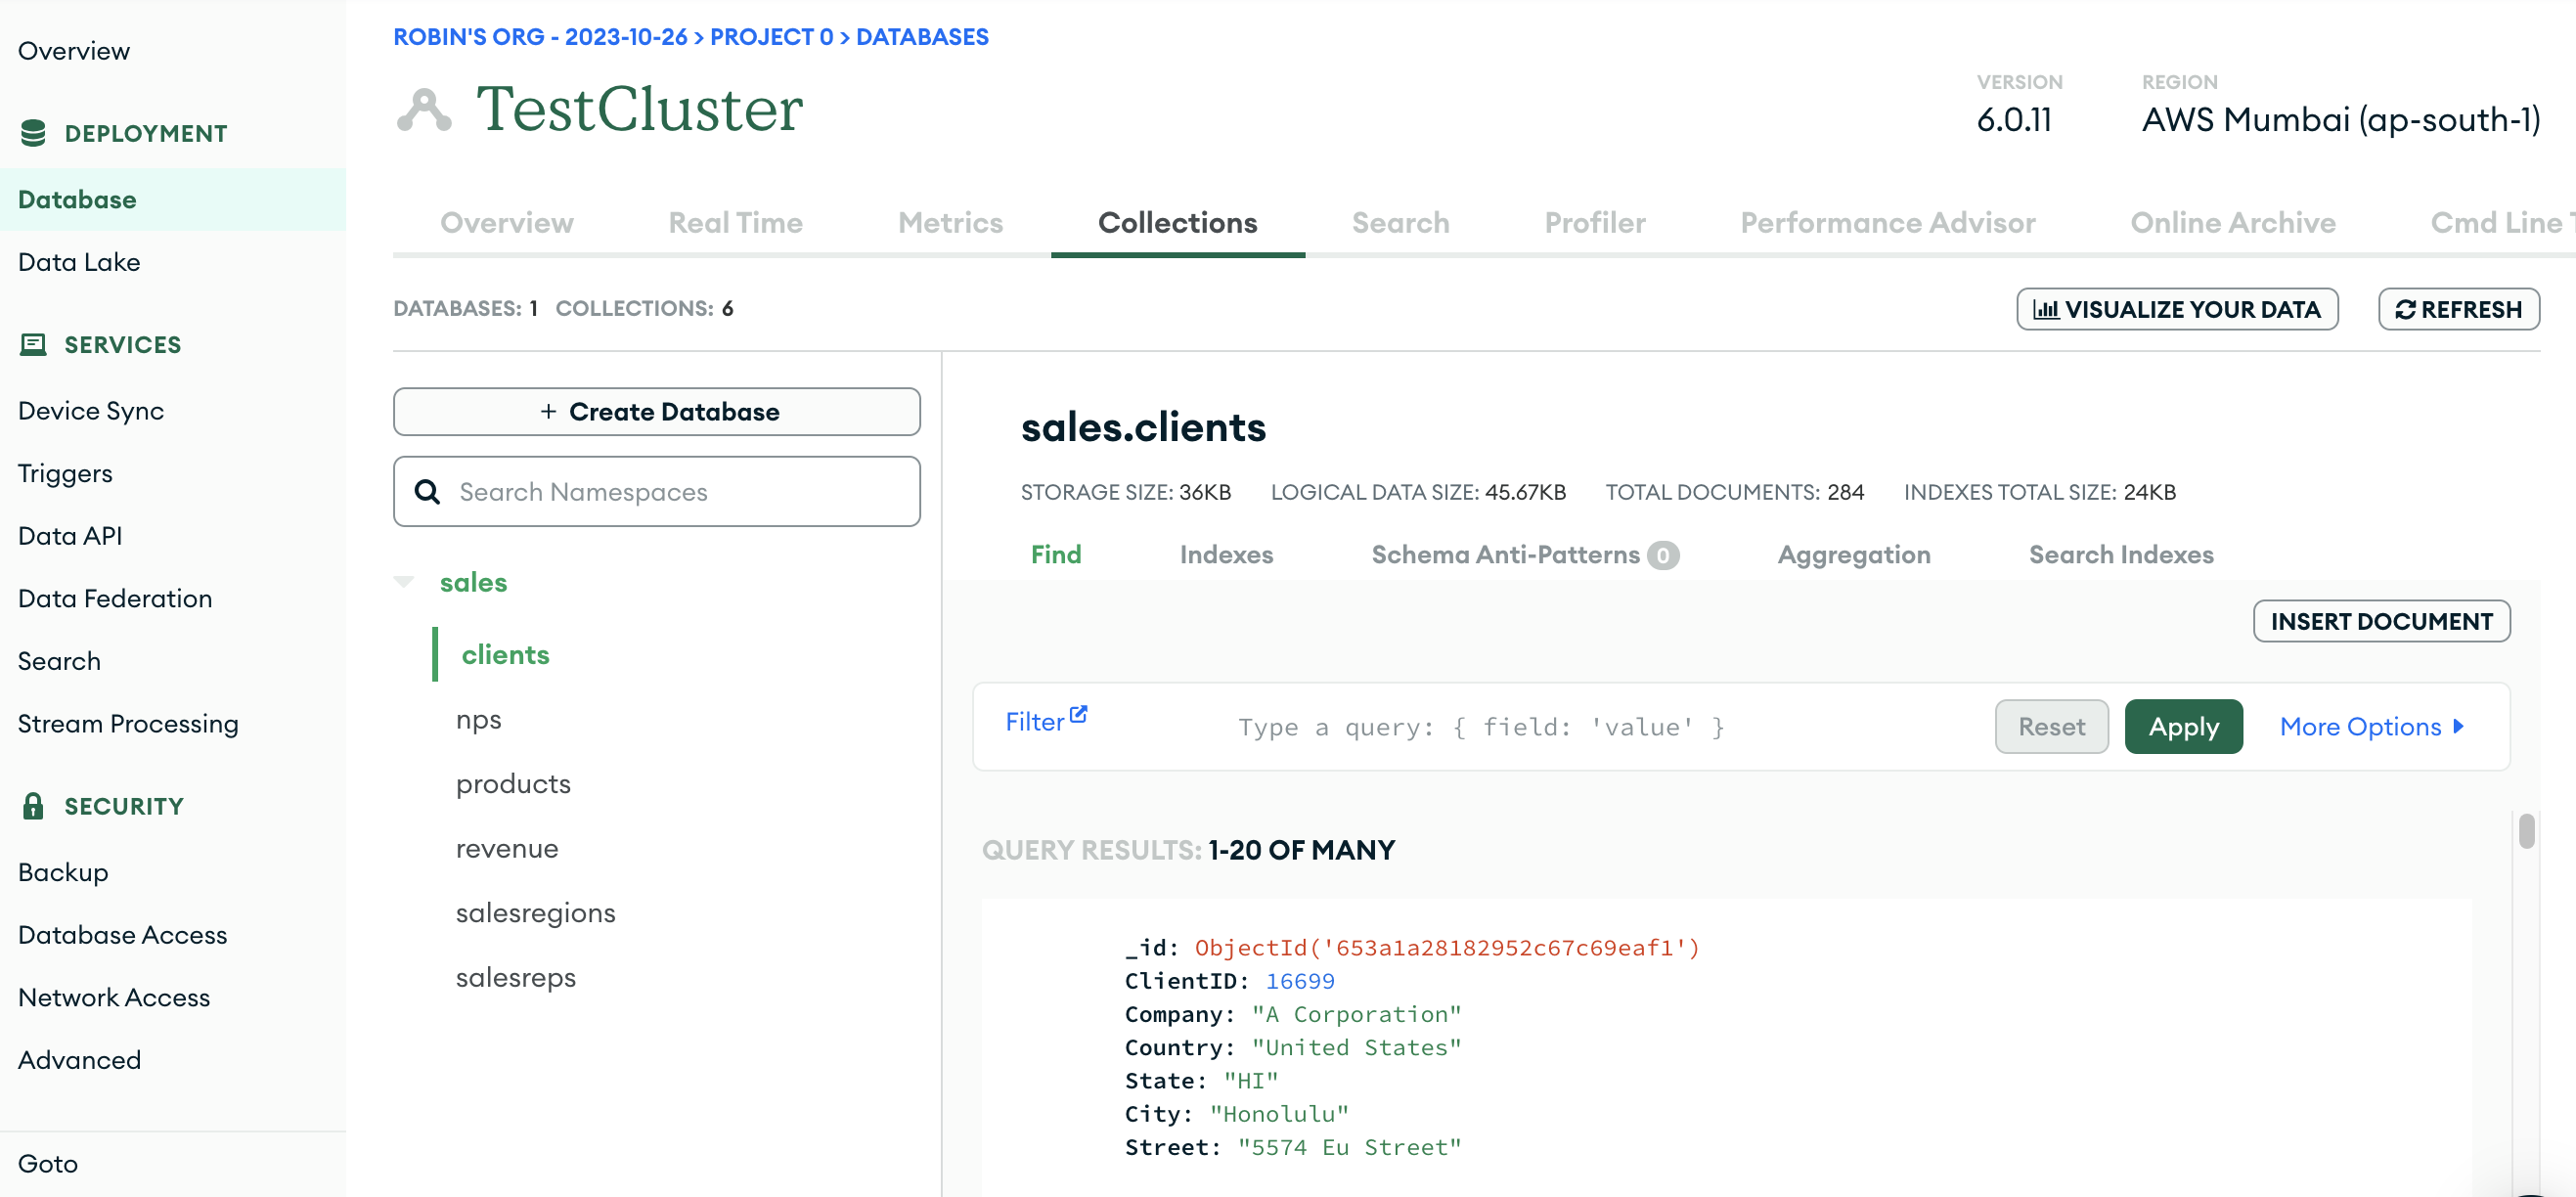
Task: Open Backup in the sidebar
Action: [x=63, y=872]
